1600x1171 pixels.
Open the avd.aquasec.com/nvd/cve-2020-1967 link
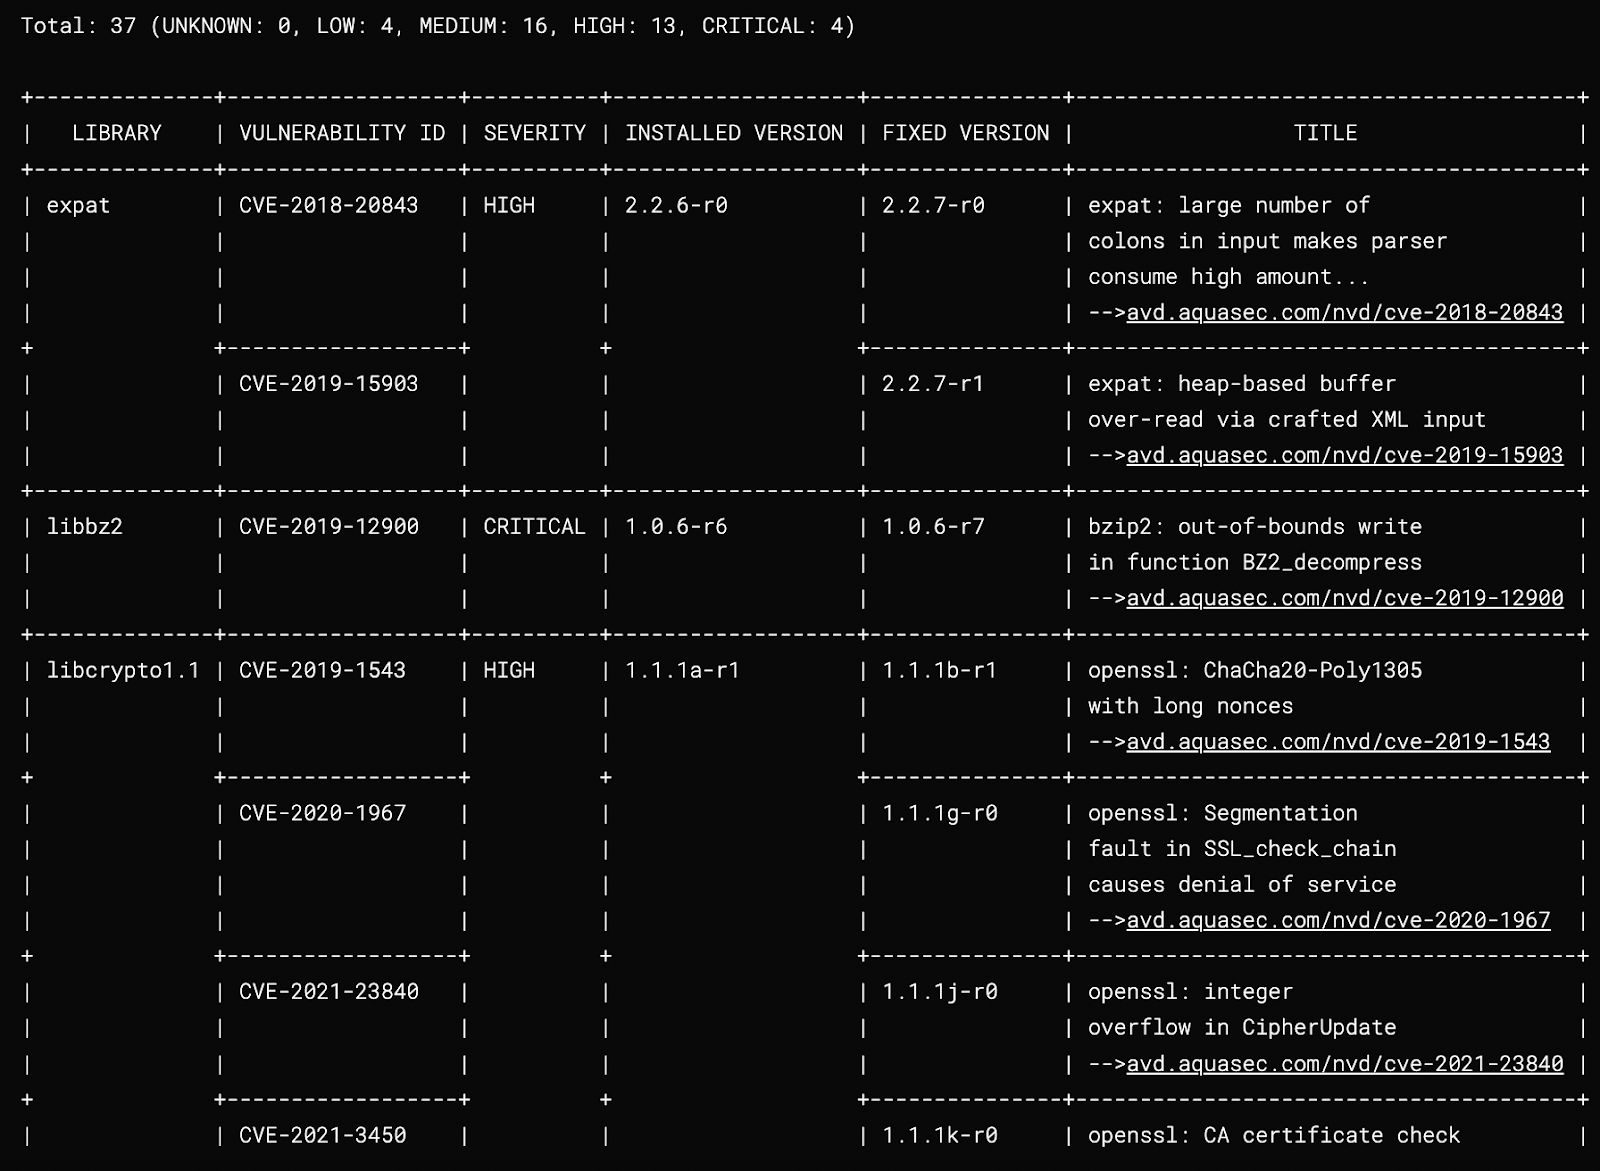1338,920
